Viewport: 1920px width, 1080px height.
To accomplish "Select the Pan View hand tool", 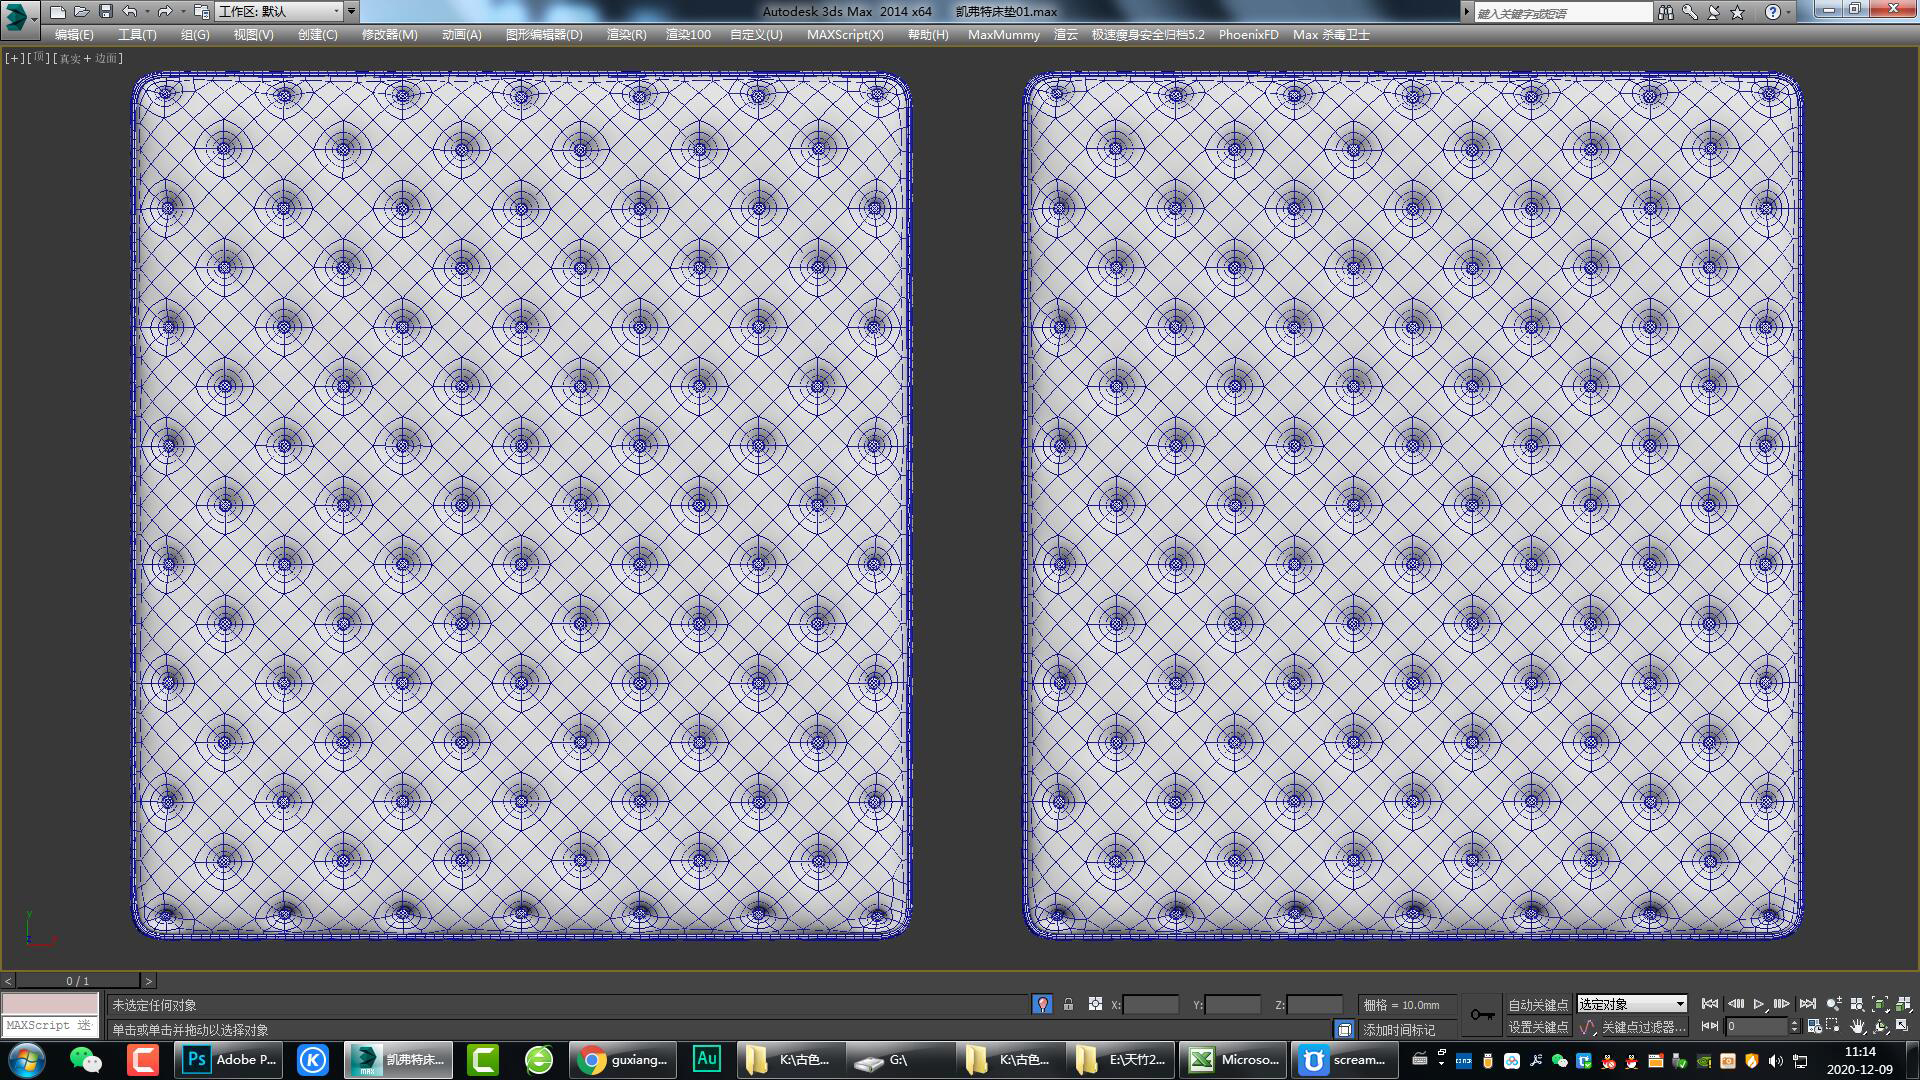I will tap(1857, 1026).
